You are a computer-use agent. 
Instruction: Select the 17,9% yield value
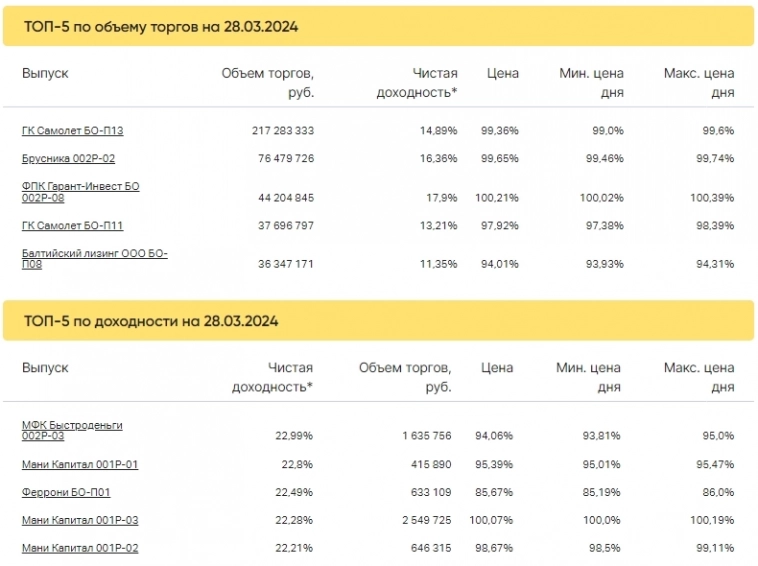point(441,198)
